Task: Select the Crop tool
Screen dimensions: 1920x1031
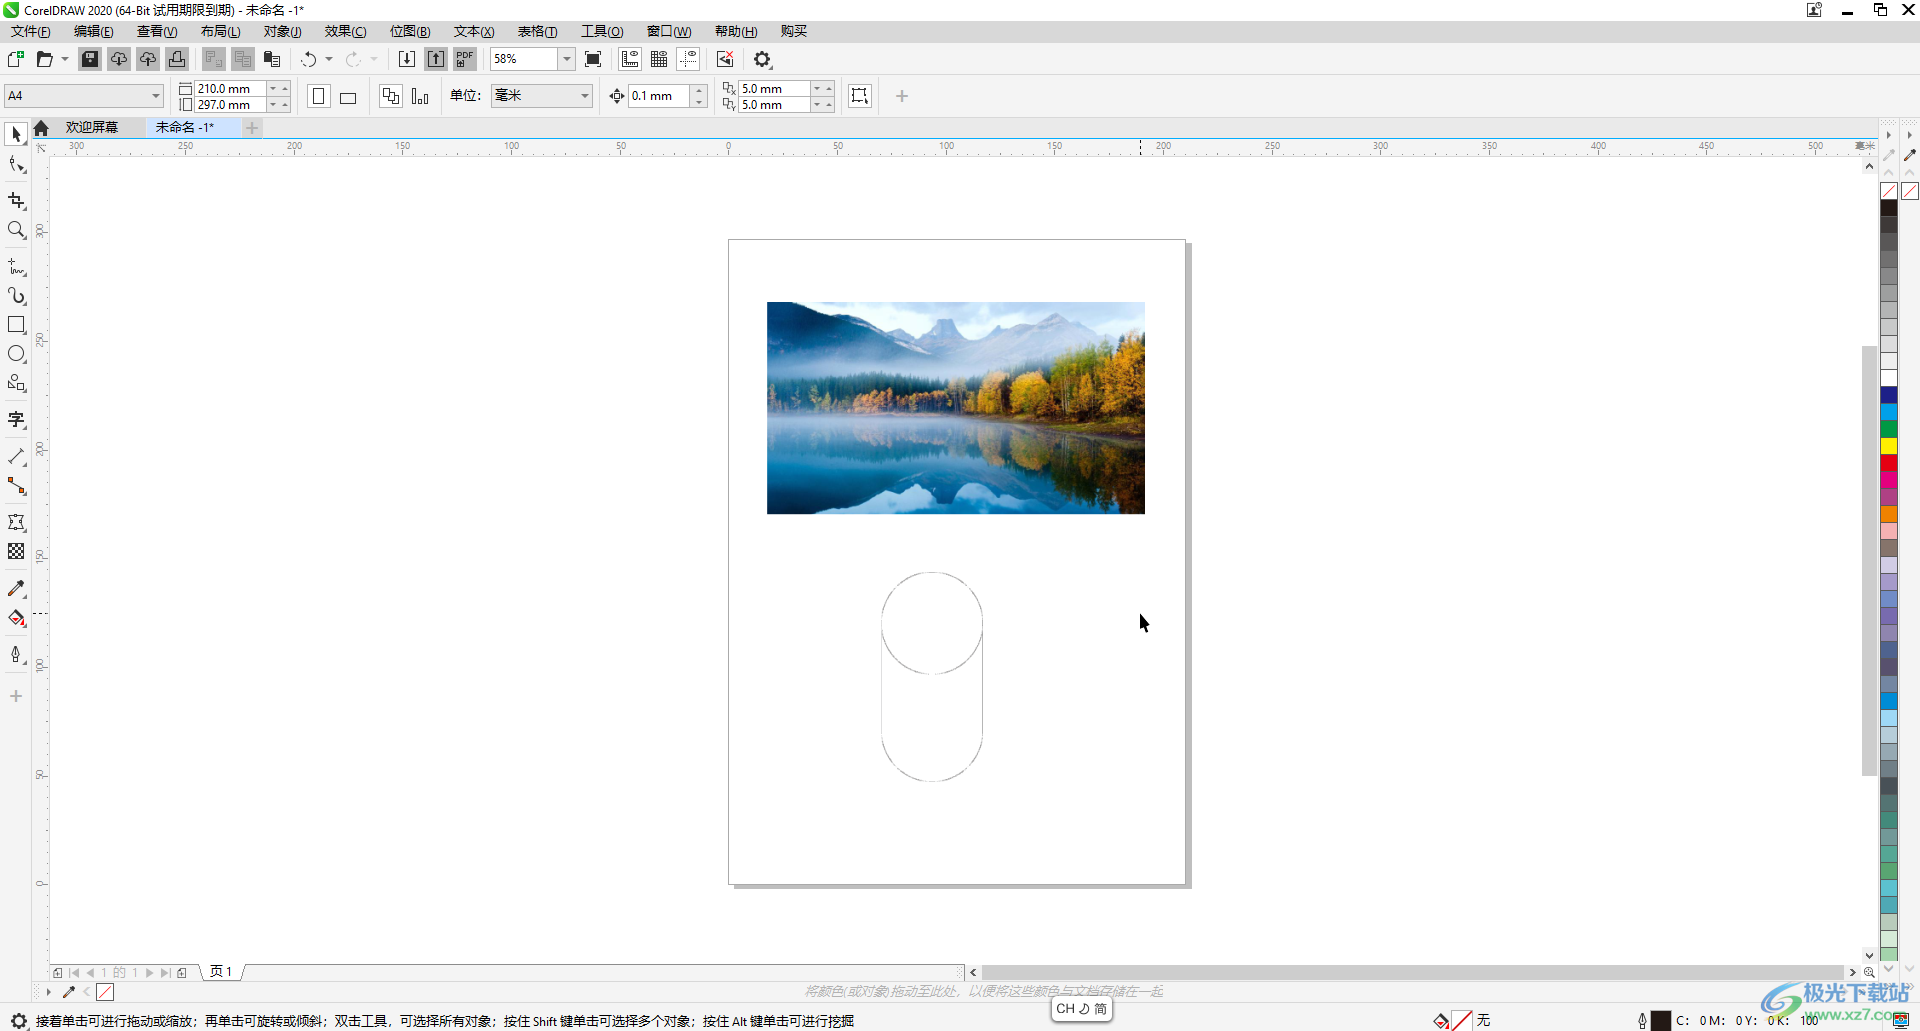Action: click(x=16, y=201)
